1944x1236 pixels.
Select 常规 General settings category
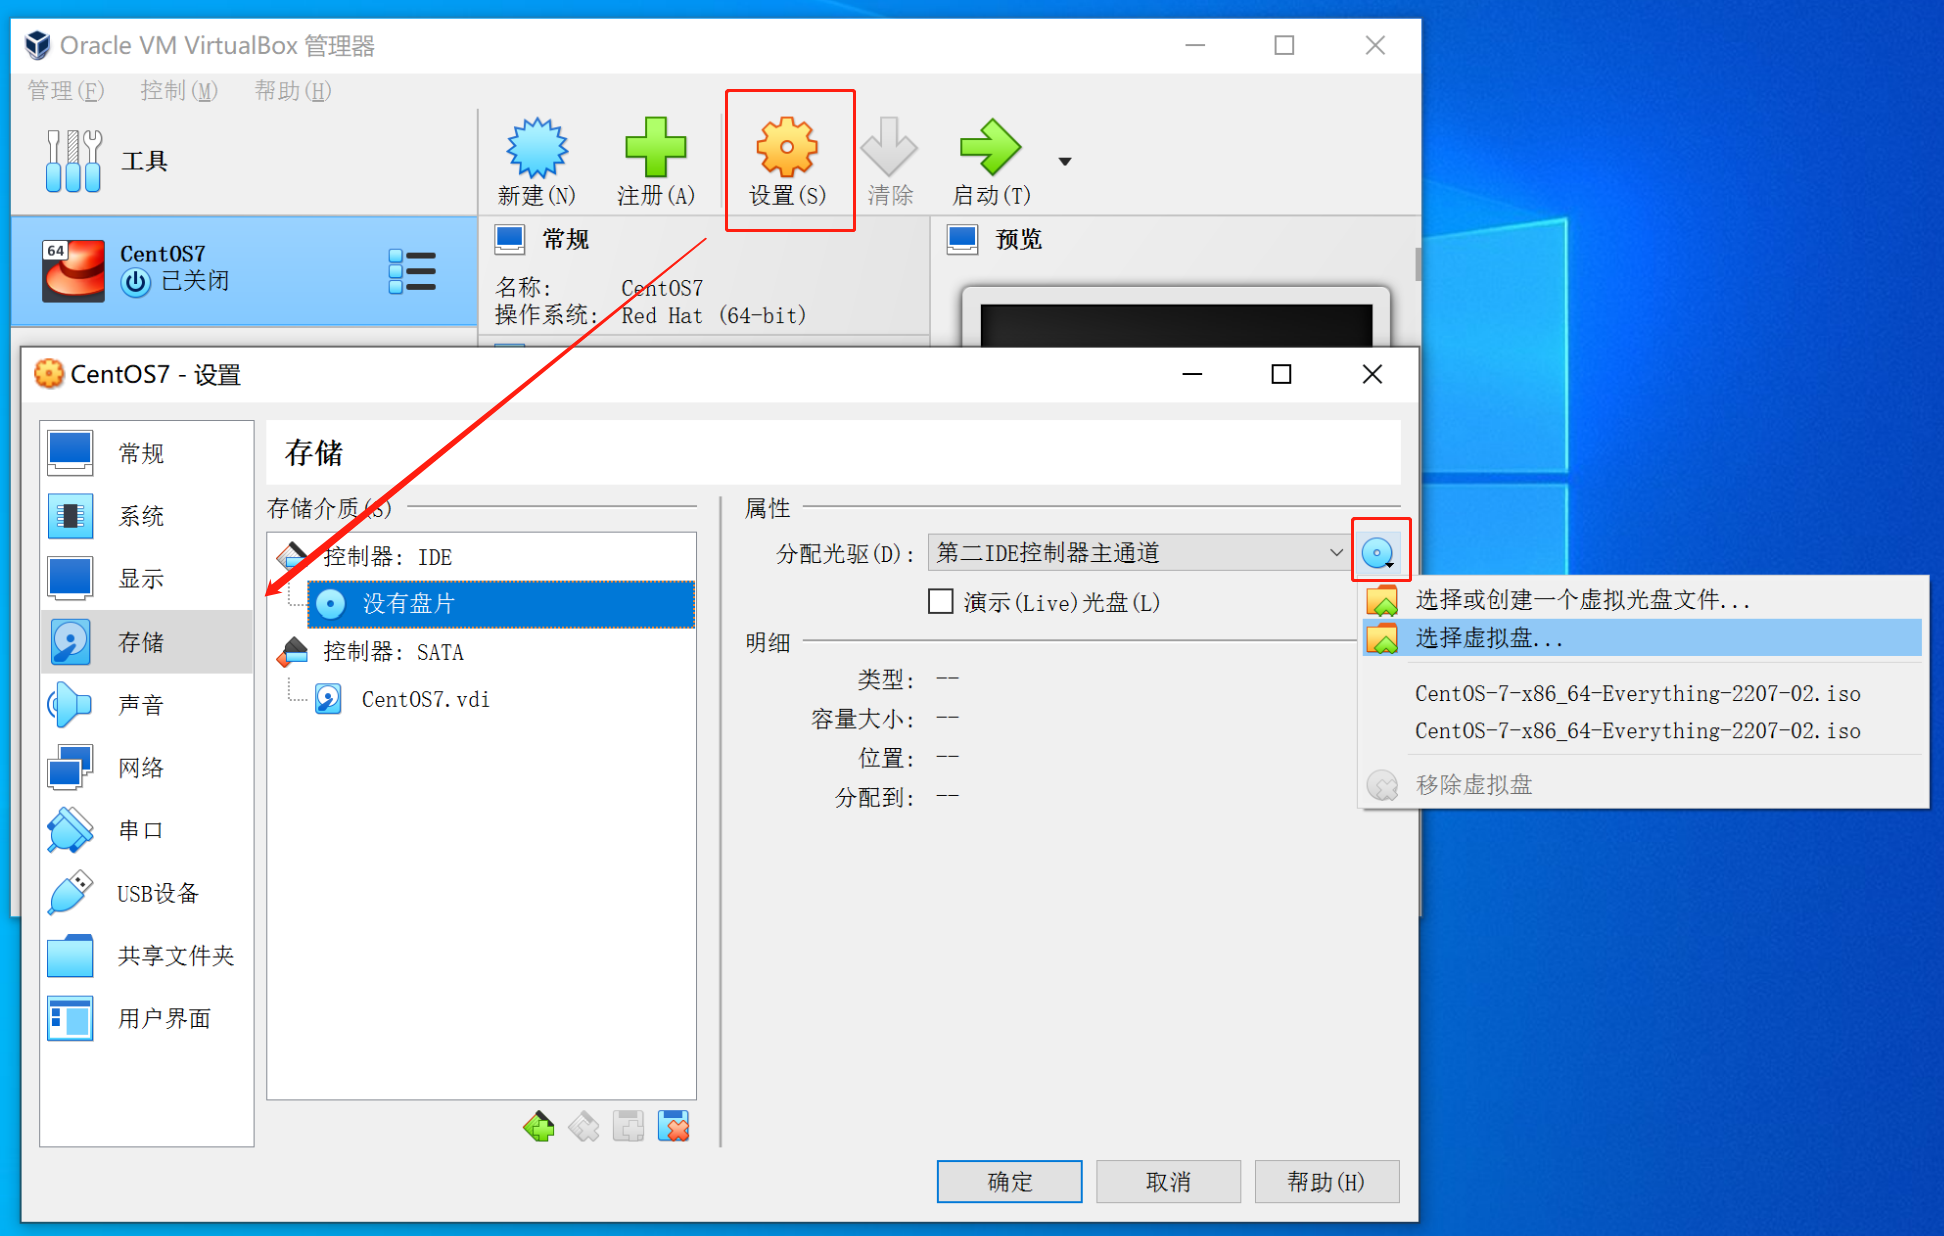(147, 453)
